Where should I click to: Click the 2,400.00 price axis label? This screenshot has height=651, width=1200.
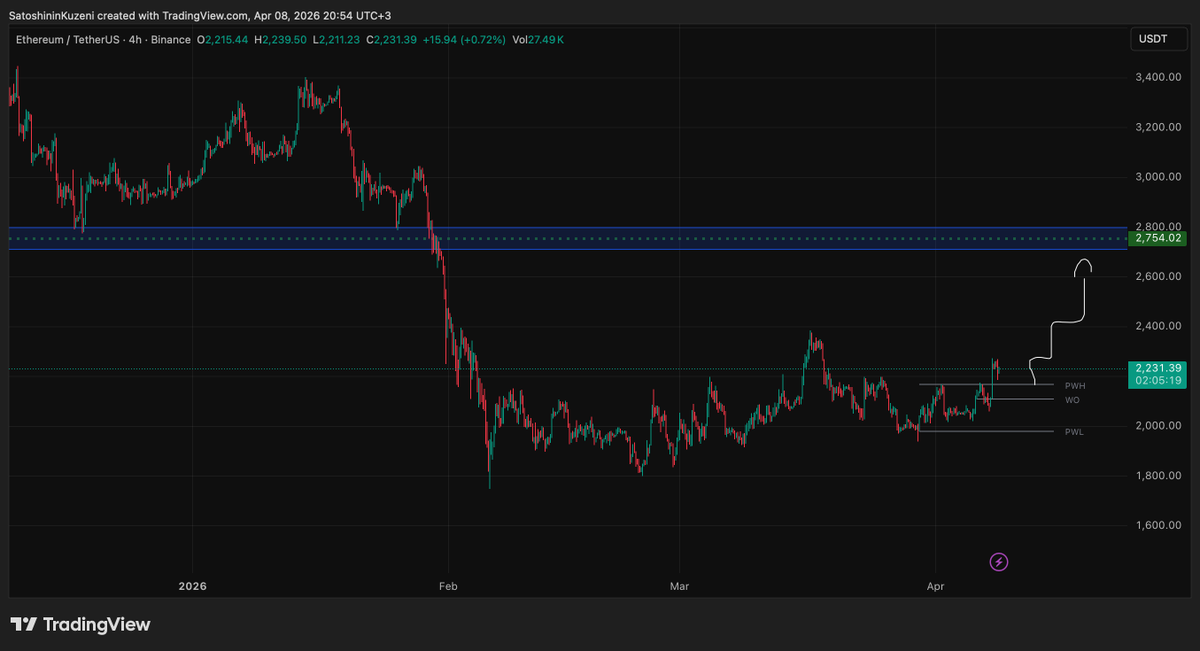point(1160,326)
